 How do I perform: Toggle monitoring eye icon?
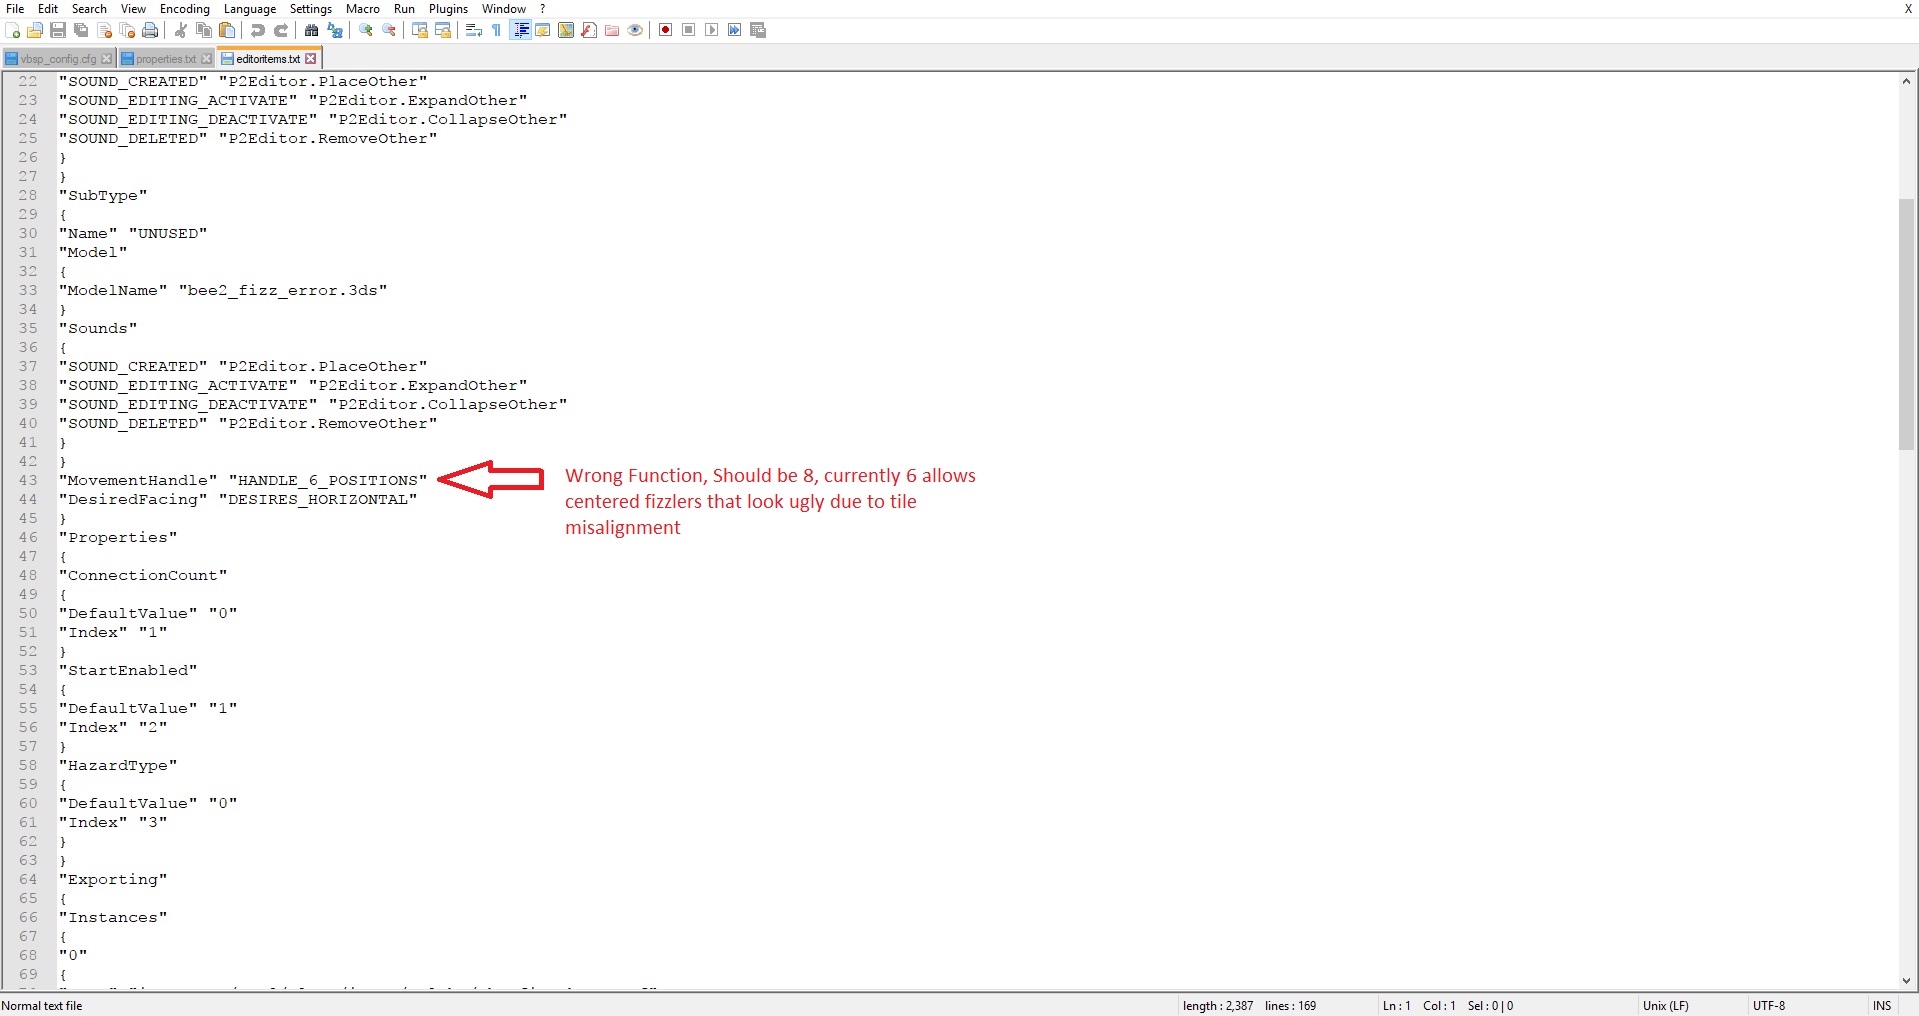point(635,30)
